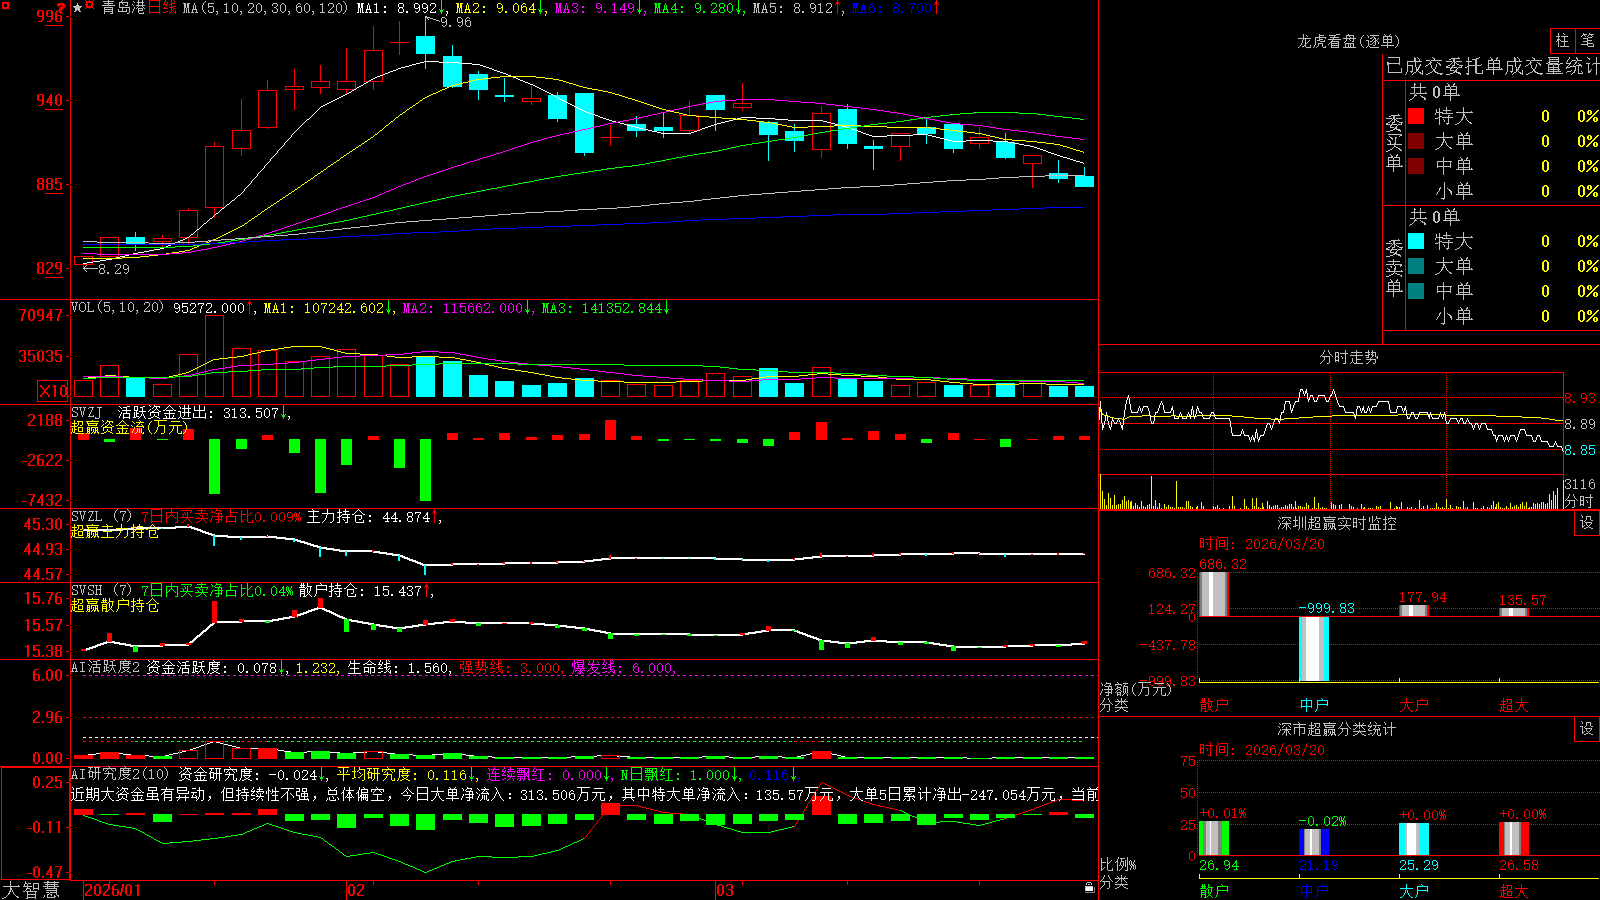1600x900 pixels.
Task: Click the 996 price axis top label
Action: 48,16
